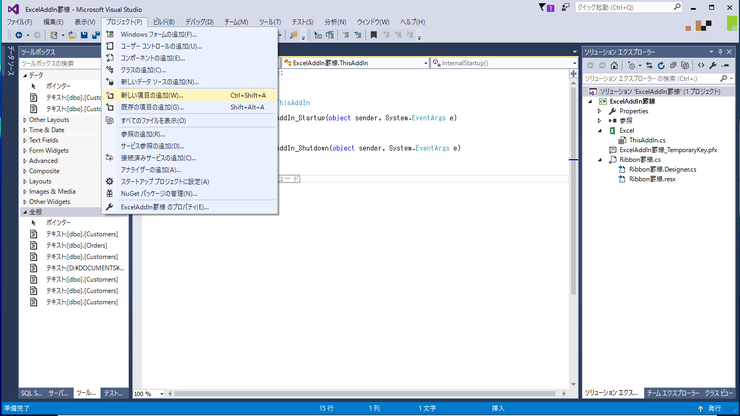Switch to the テスト... tab
Screen dimensions: 740x416
114,393
